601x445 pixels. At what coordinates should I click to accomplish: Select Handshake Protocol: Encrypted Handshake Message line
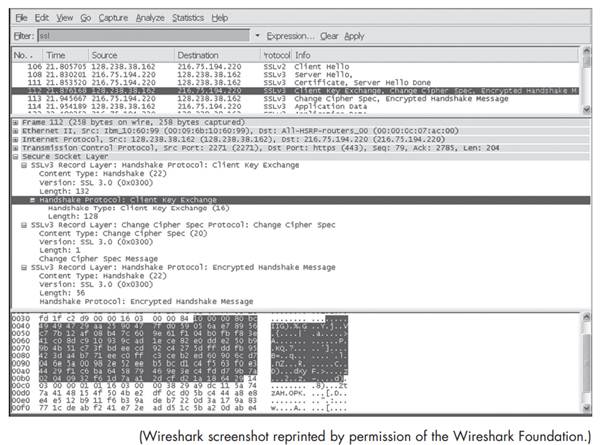tap(146, 302)
